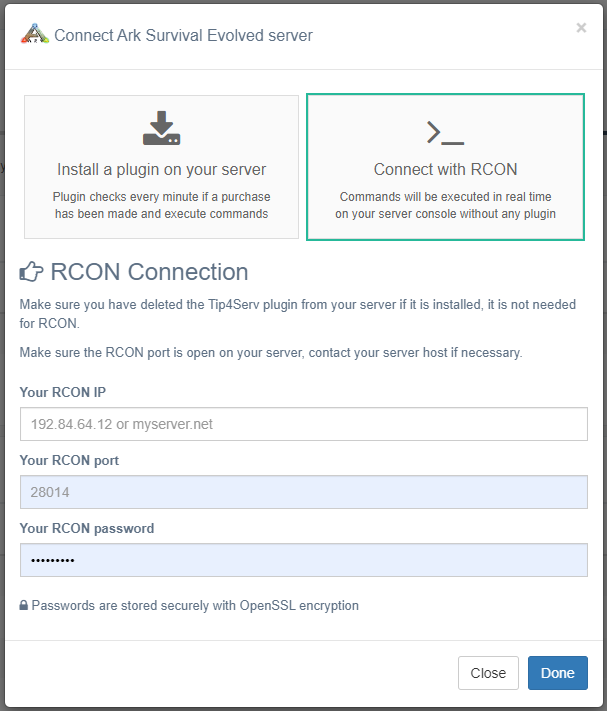Screen dimensions: 607x711
Task: Click the "Your RCON IP" label
Action: (x=63, y=392)
